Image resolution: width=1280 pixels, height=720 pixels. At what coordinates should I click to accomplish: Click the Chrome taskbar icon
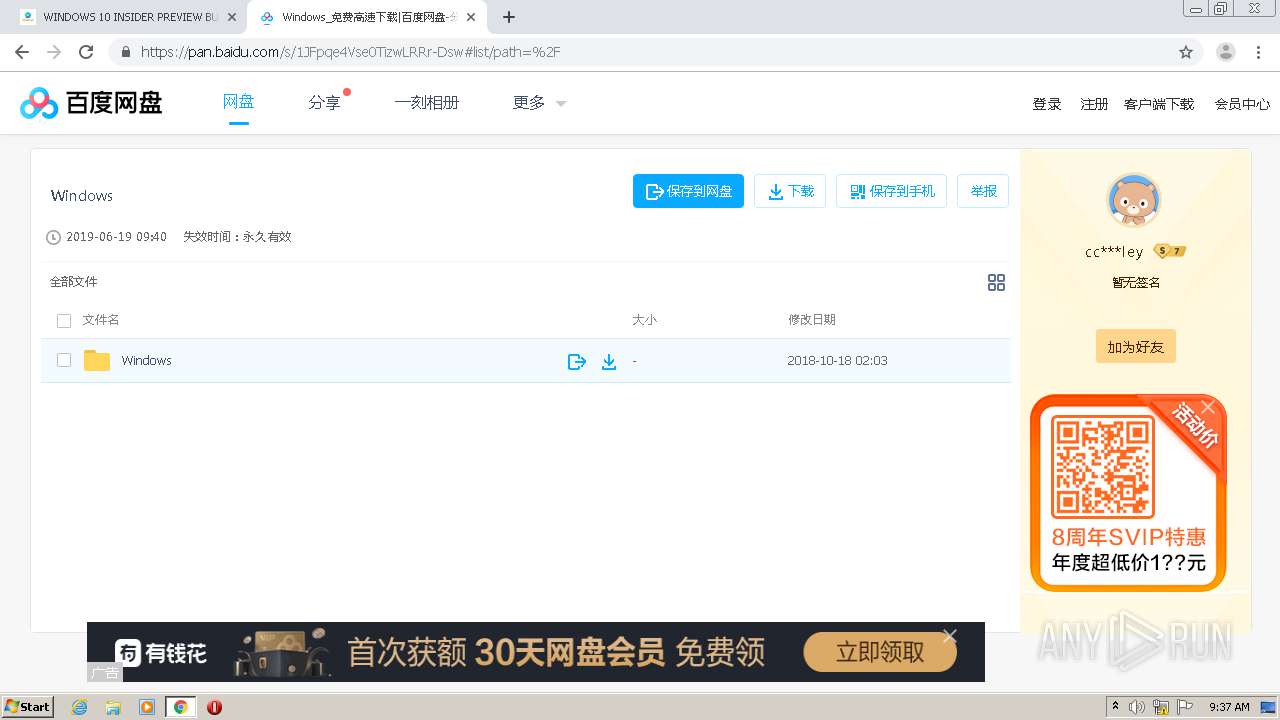(181, 707)
